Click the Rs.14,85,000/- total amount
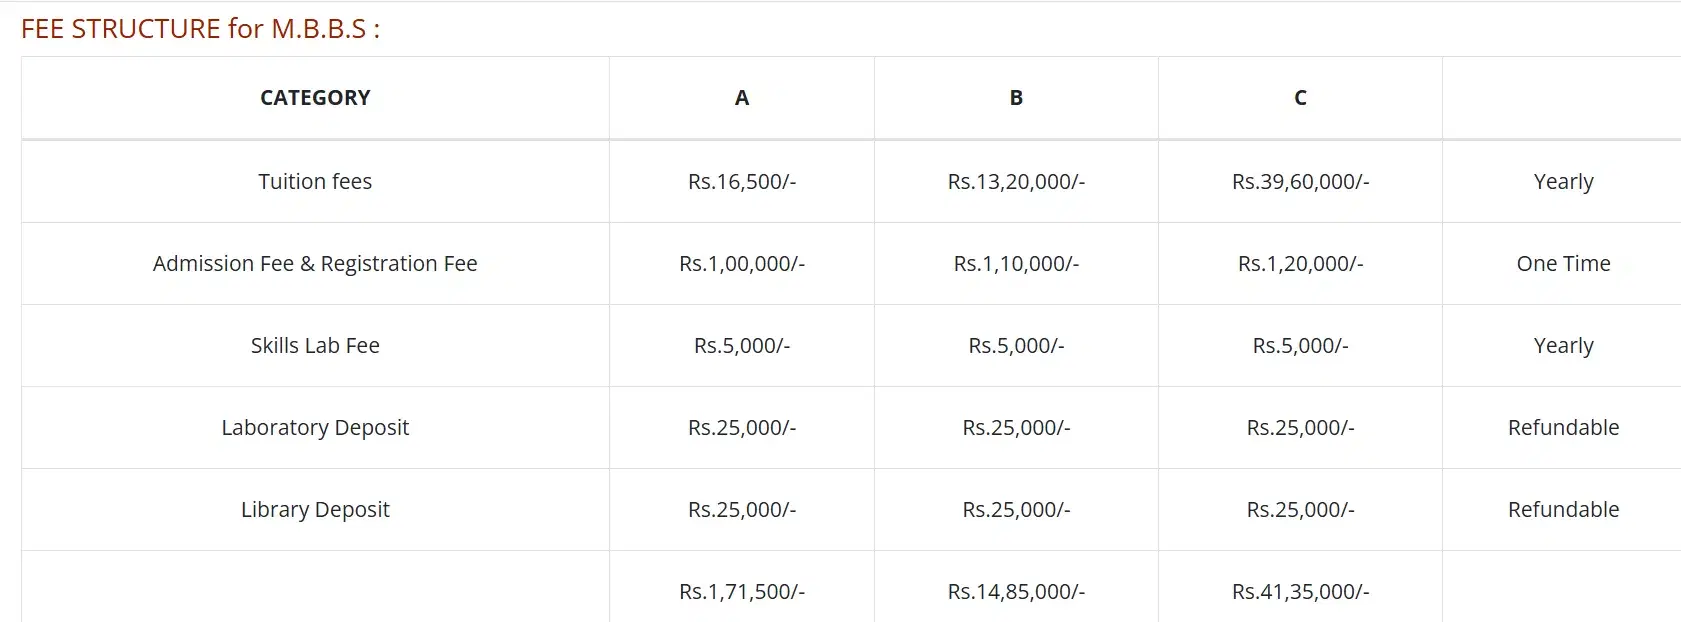 [1016, 592]
